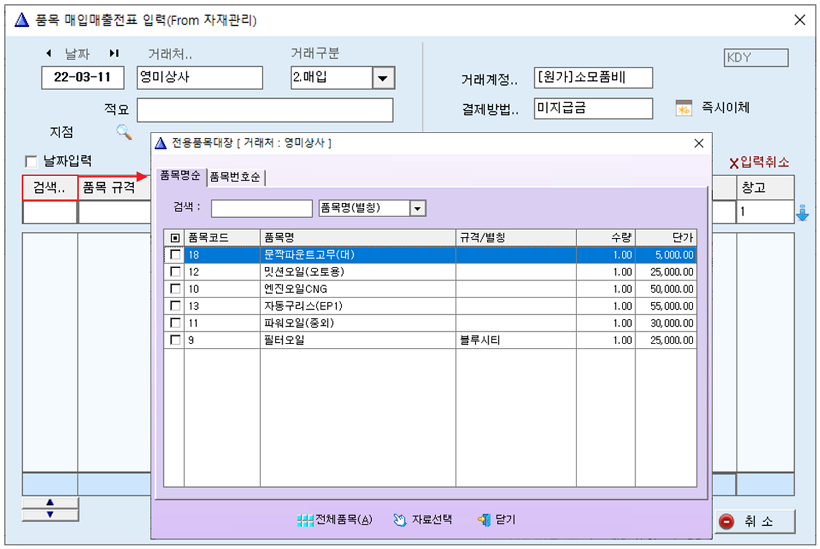
Task: Click 즉시이체 label
Action: (x=725, y=108)
